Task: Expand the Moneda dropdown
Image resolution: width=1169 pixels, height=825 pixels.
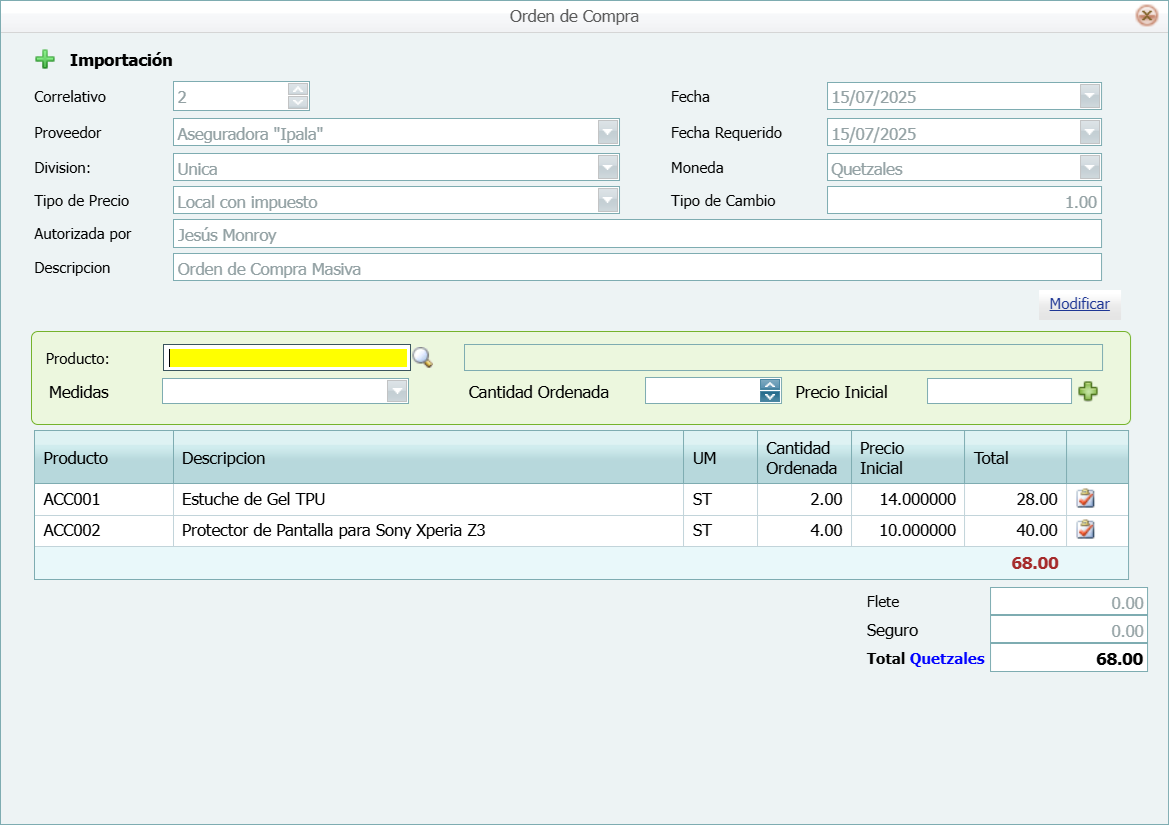Action: click(1090, 168)
